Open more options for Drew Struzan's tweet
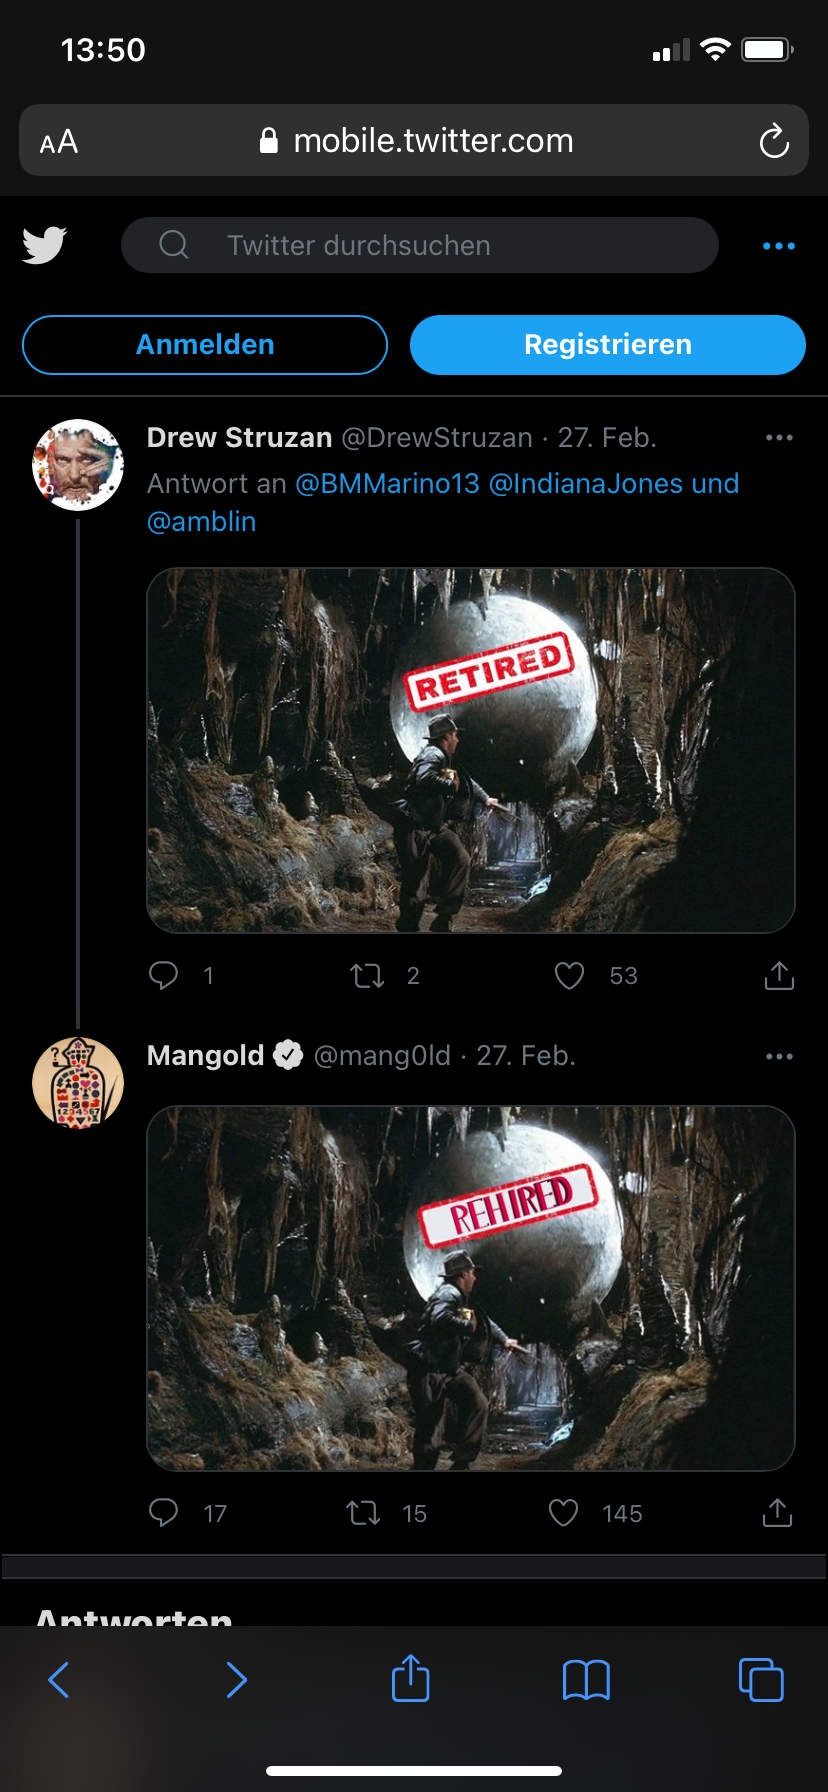Viewport: 828px width, 1792px height. point(779,438)
